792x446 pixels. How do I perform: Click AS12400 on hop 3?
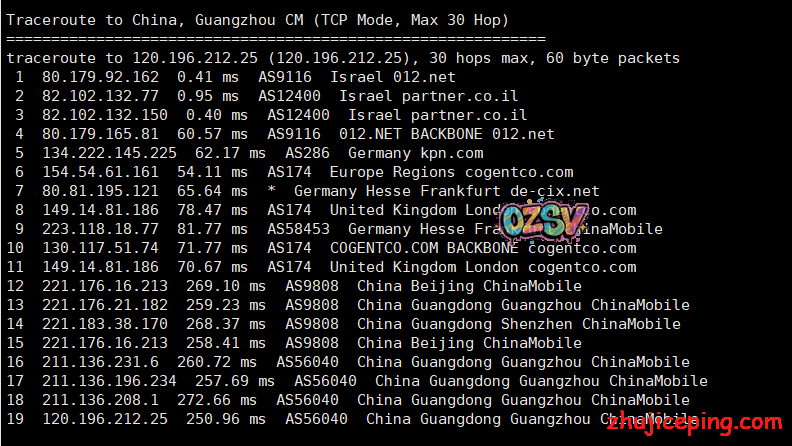tap(298, 115)
